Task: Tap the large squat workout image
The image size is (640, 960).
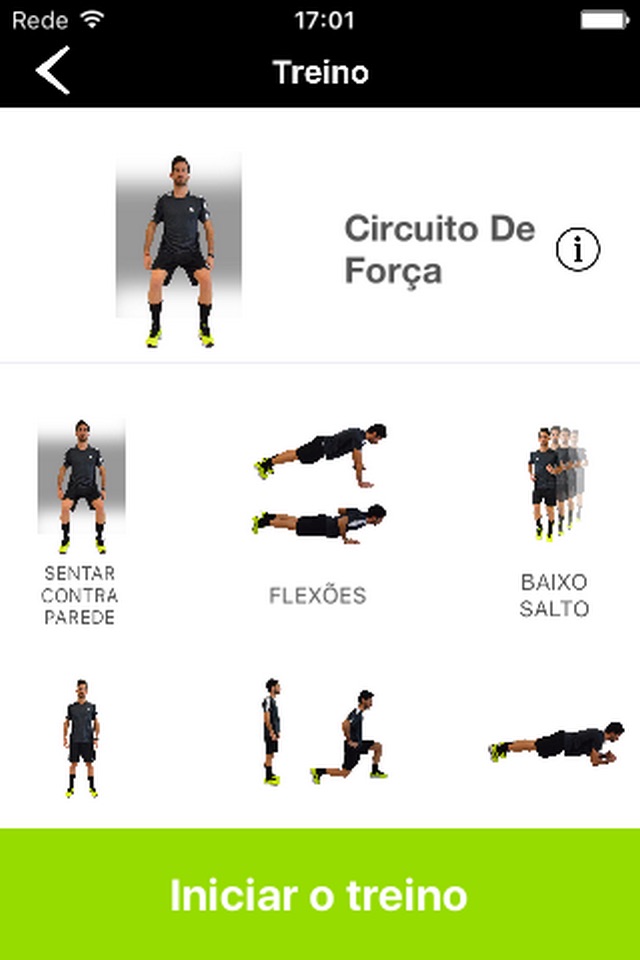Action: [x=179, y=251]
